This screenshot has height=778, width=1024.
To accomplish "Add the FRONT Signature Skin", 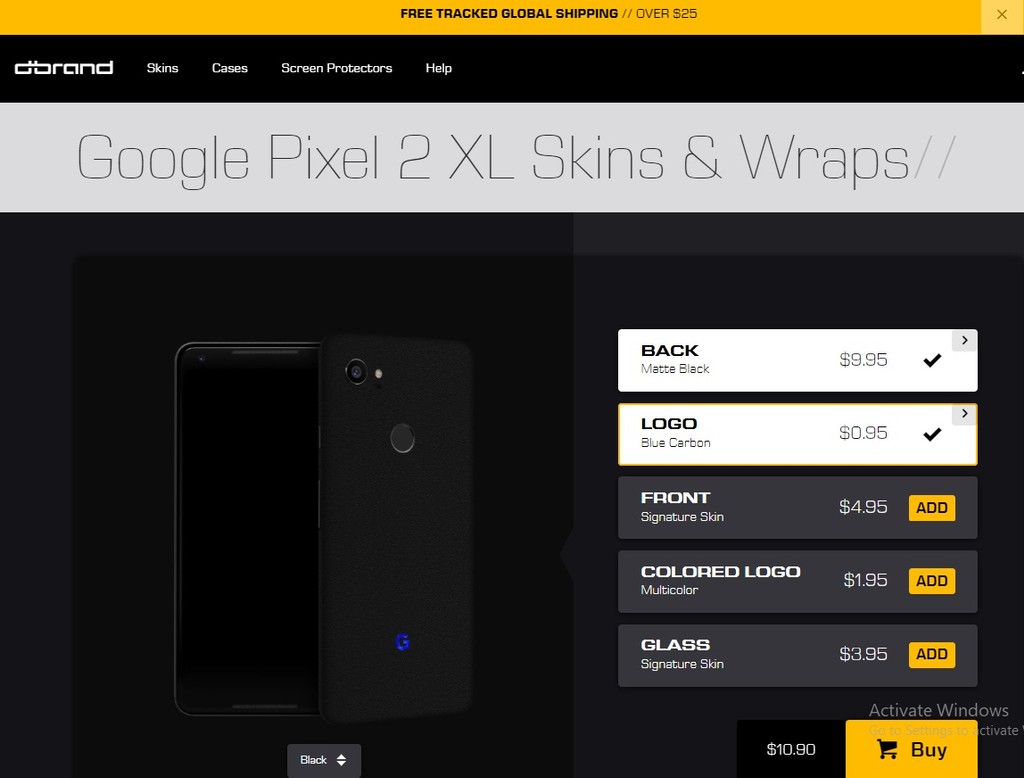I will coord(932,508).
